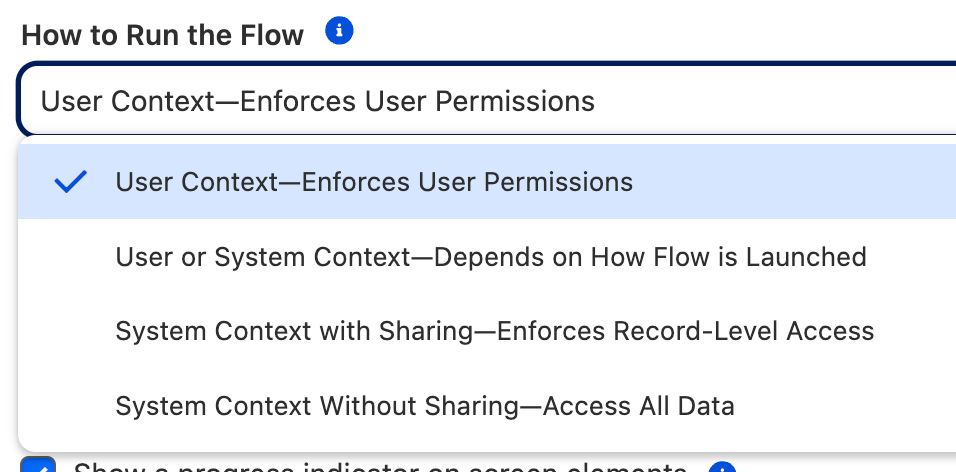This screenshot has height=472, width=956.
Task: Collapse the How to Run the Flow combobox
Action: (487, 99)
